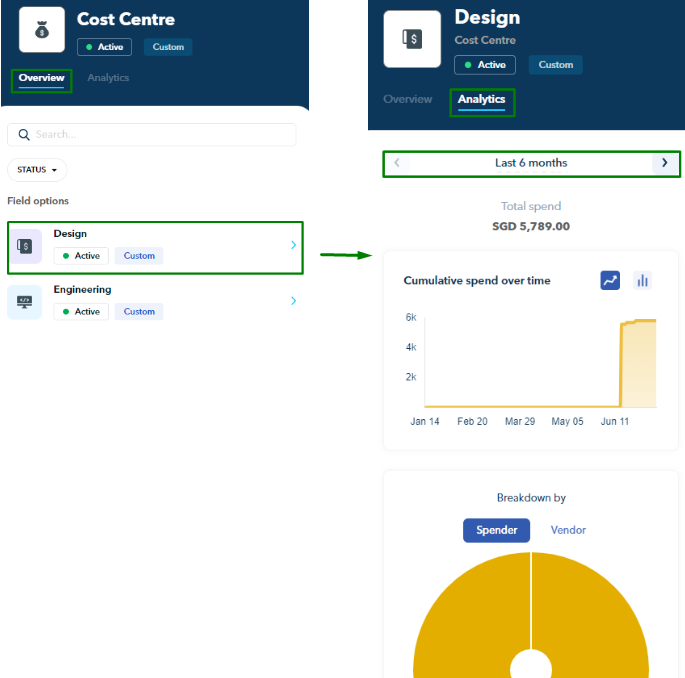685x678 pixels.
Task: Click the Custom tag in Design header
Action: 556,65
